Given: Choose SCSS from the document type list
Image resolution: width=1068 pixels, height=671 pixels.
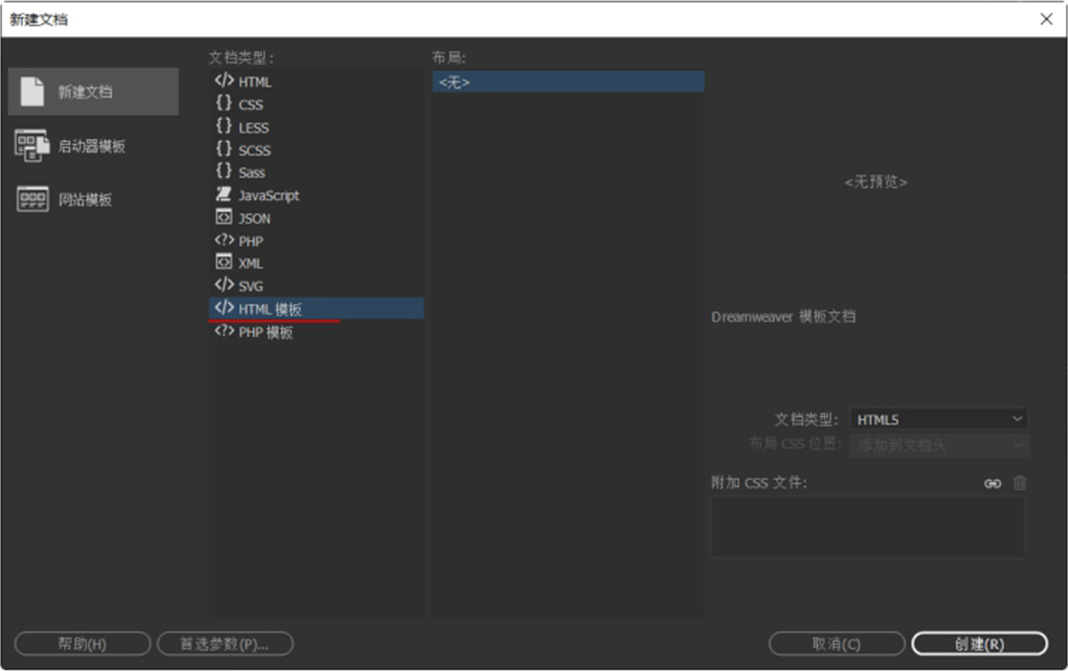Looking at the screenshot, I should point(254,150).
